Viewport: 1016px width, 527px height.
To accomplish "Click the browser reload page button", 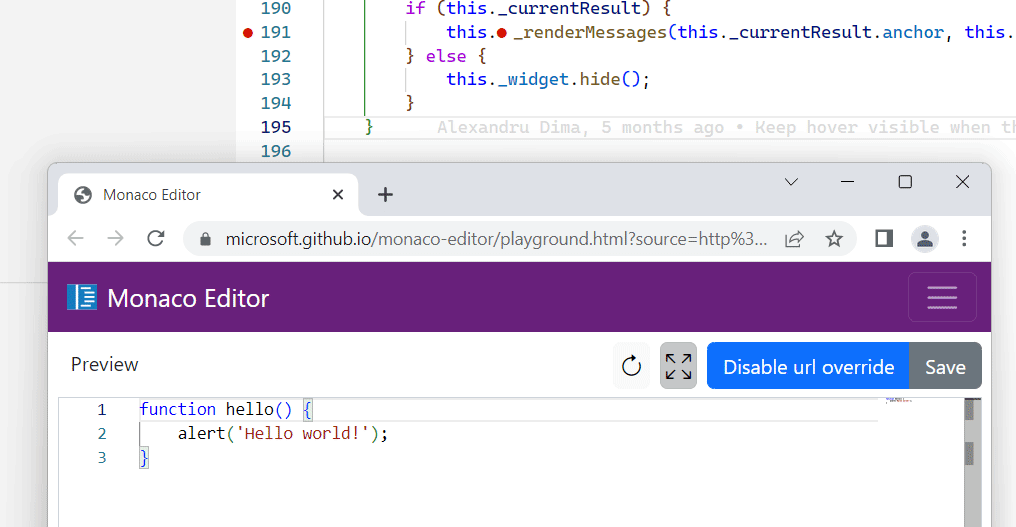I will [155, 238].
